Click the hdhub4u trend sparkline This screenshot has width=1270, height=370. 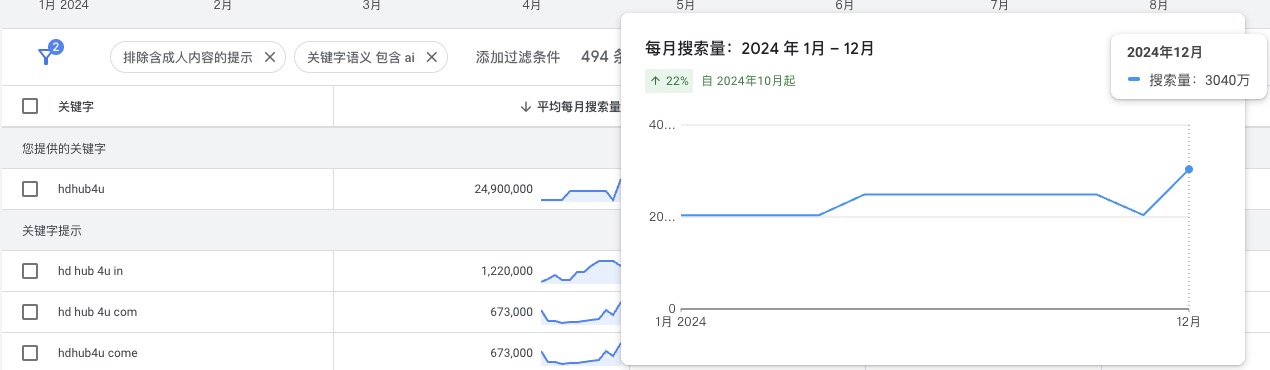[581, 190]
